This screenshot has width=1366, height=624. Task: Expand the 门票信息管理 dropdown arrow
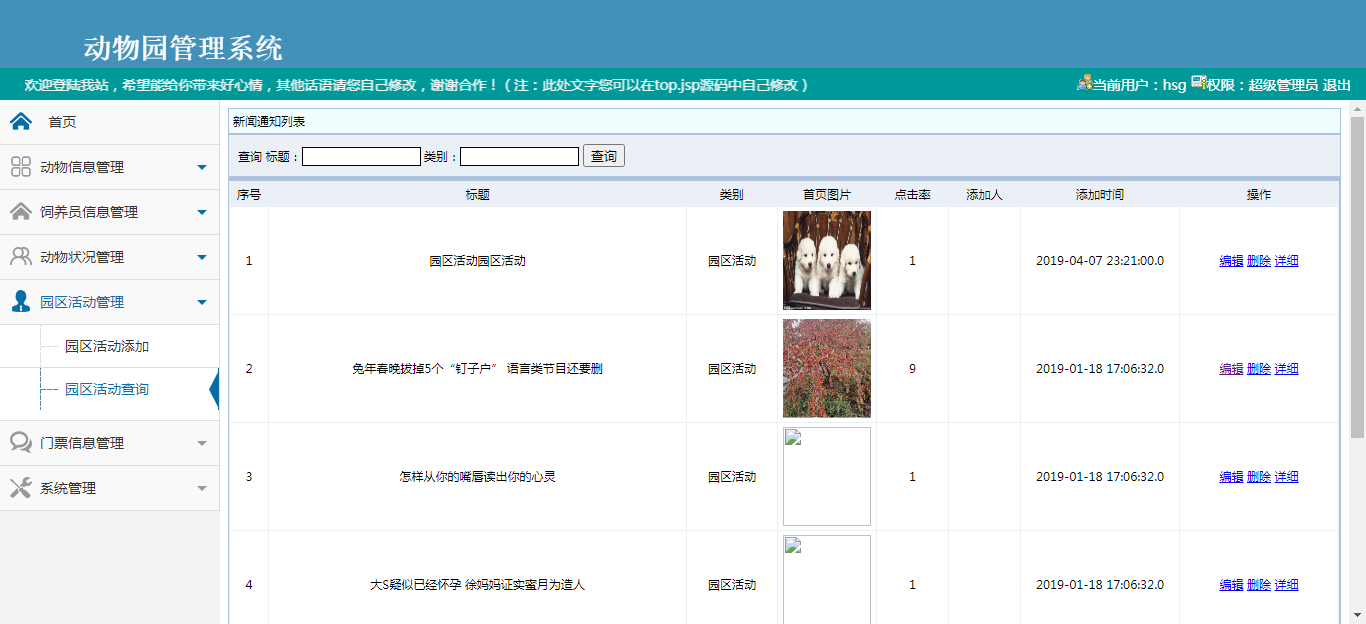(202, 443)
